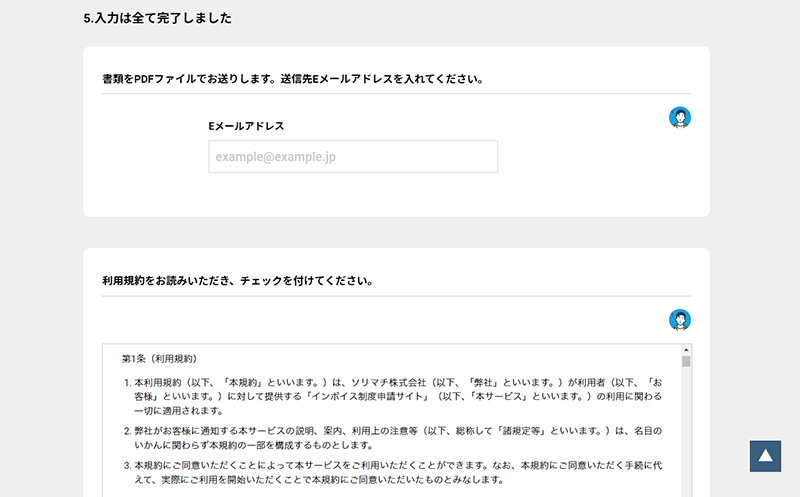
Task: Click the Eメールアドレス field label
Action: coord(246,126)
